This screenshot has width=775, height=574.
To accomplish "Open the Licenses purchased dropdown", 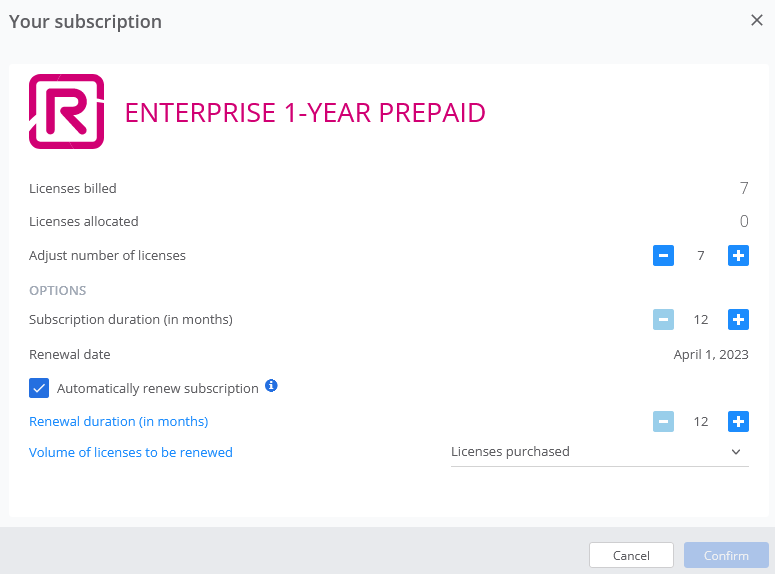I will click(x=600, y=452).
